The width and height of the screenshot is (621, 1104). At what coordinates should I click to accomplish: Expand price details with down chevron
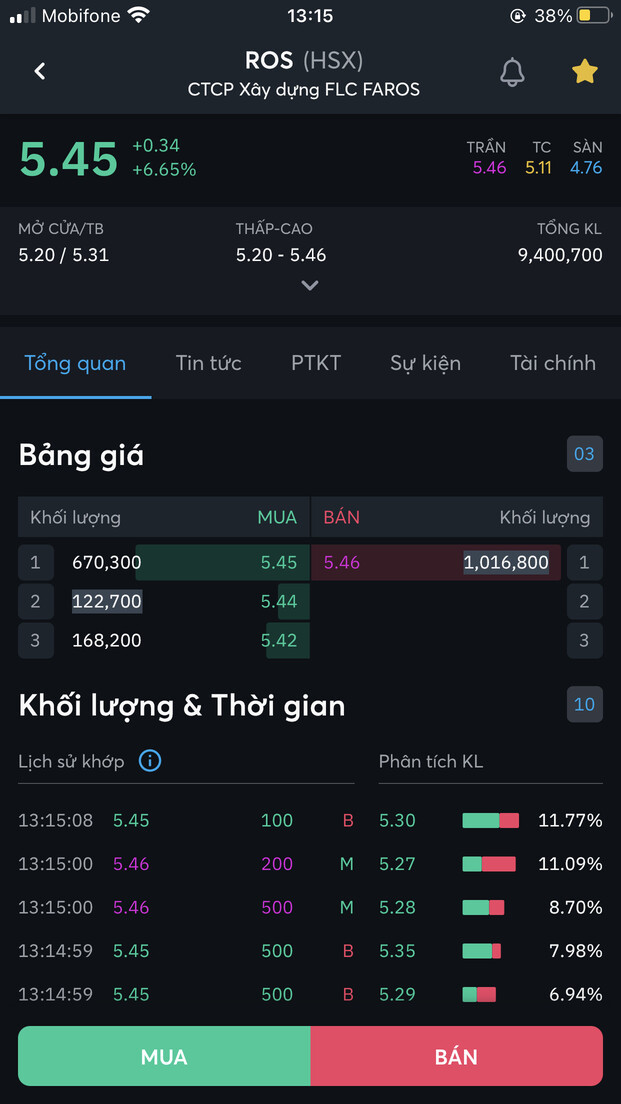(310, 285)
